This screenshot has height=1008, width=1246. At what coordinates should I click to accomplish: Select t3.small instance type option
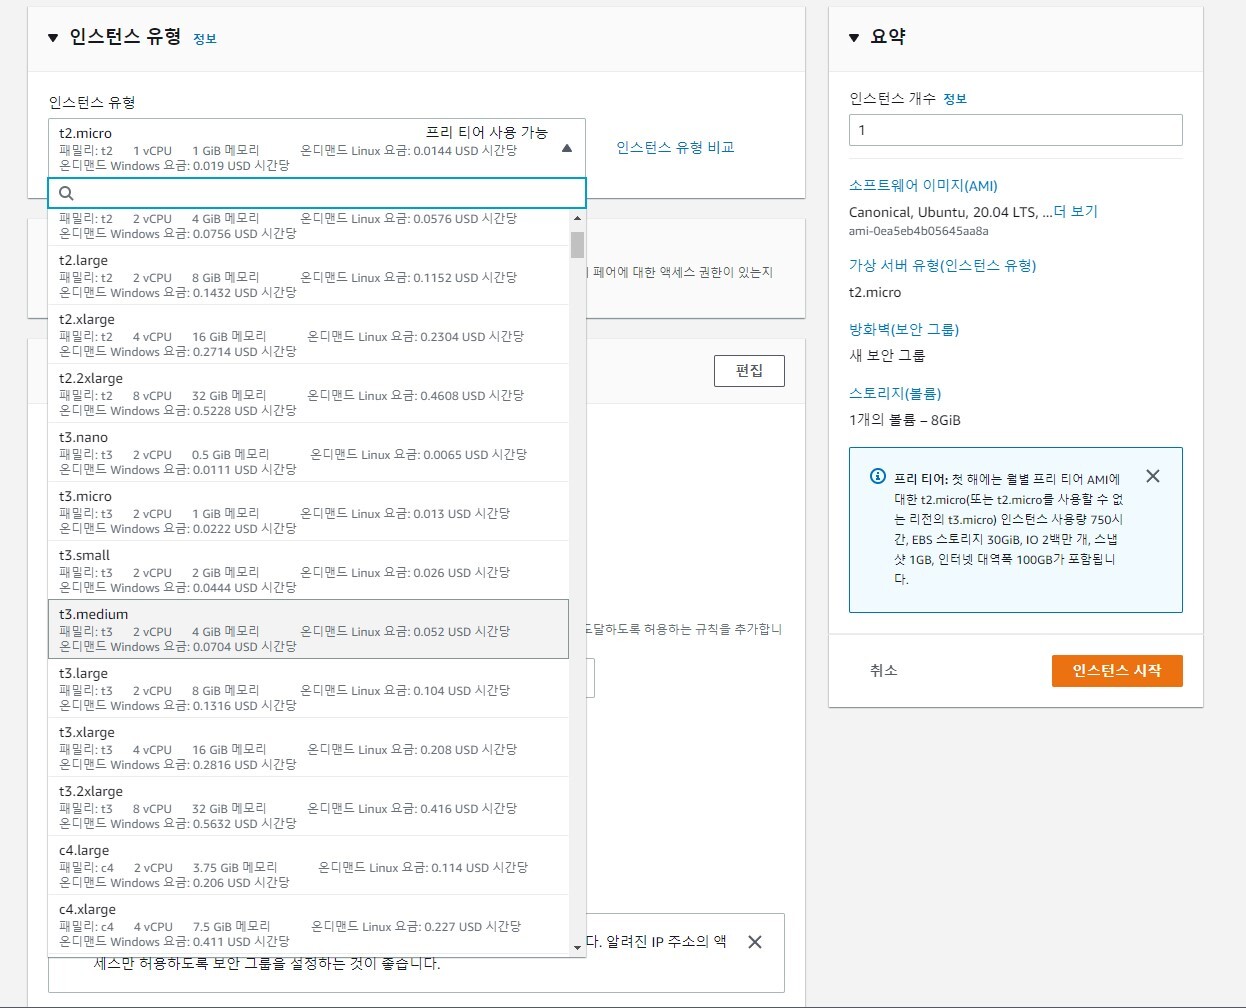pos(308,571)
